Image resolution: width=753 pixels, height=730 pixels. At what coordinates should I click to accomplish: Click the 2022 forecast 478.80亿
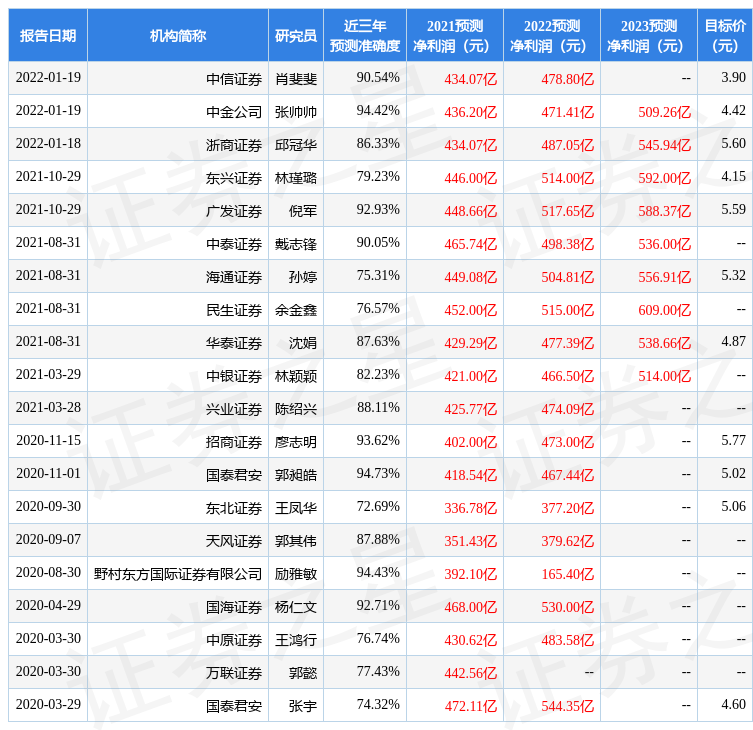[x=568, y=79]
